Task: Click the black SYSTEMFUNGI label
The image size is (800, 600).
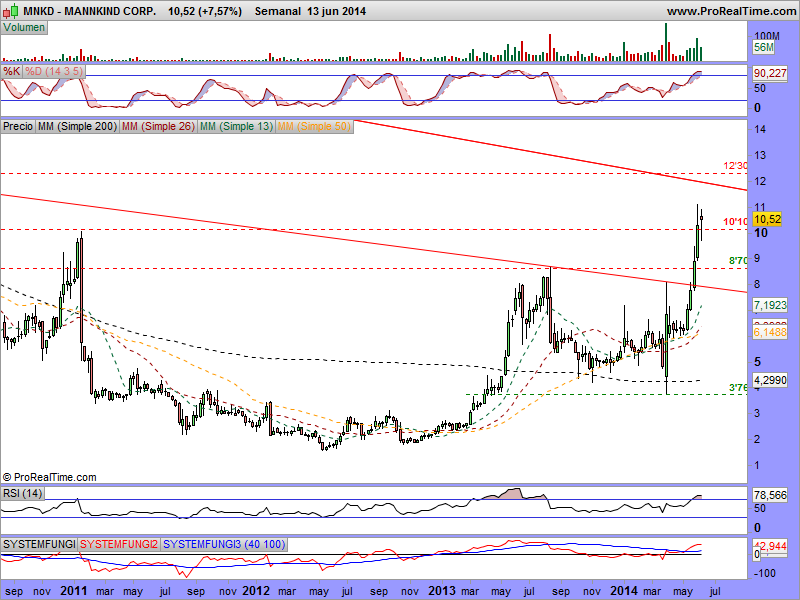Action: pos(39,544)
